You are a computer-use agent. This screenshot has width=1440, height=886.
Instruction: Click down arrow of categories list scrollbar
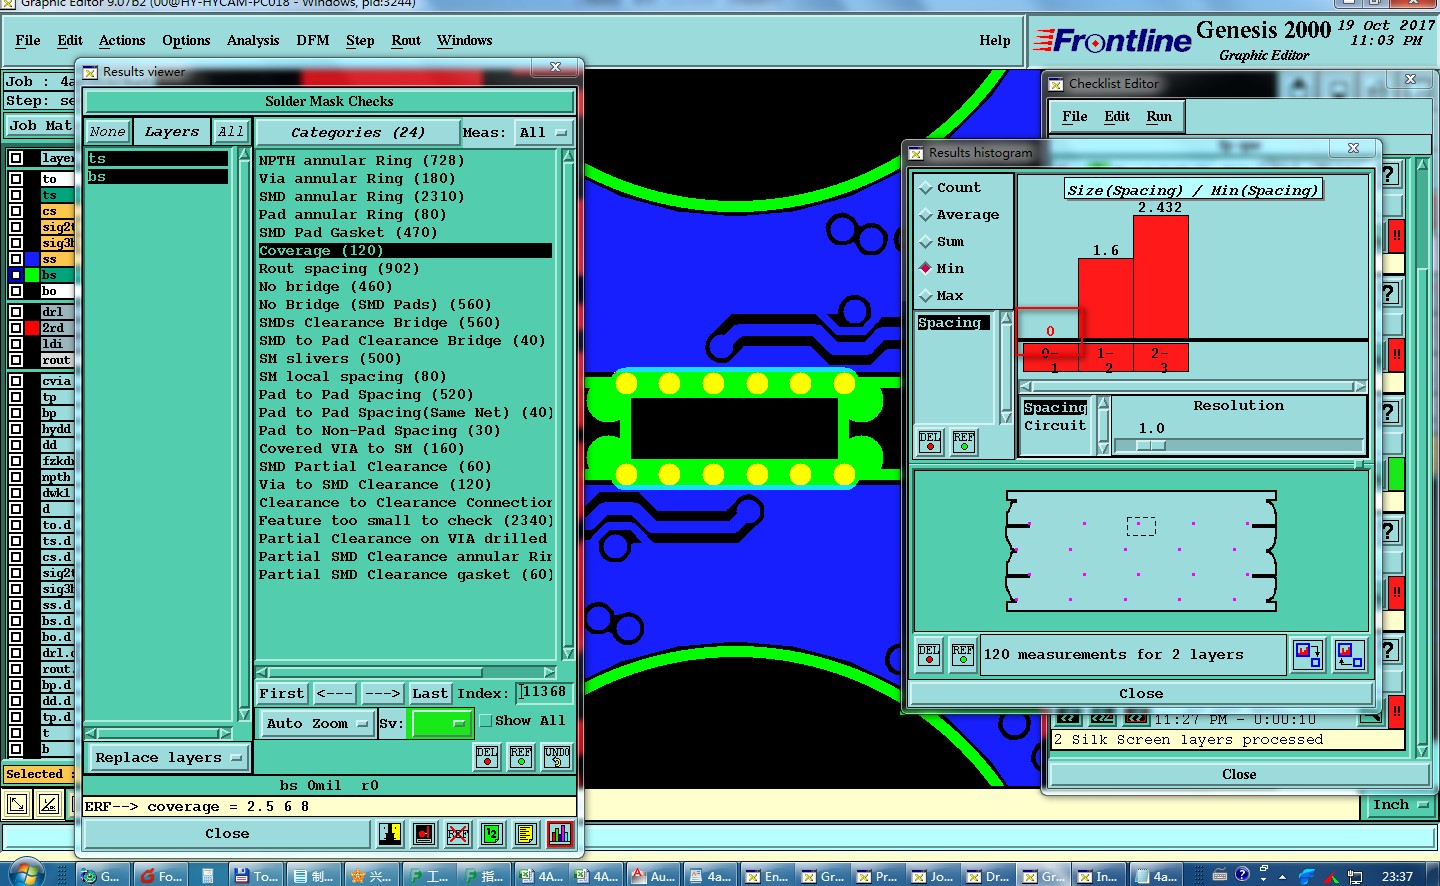[x=568, y=654]
